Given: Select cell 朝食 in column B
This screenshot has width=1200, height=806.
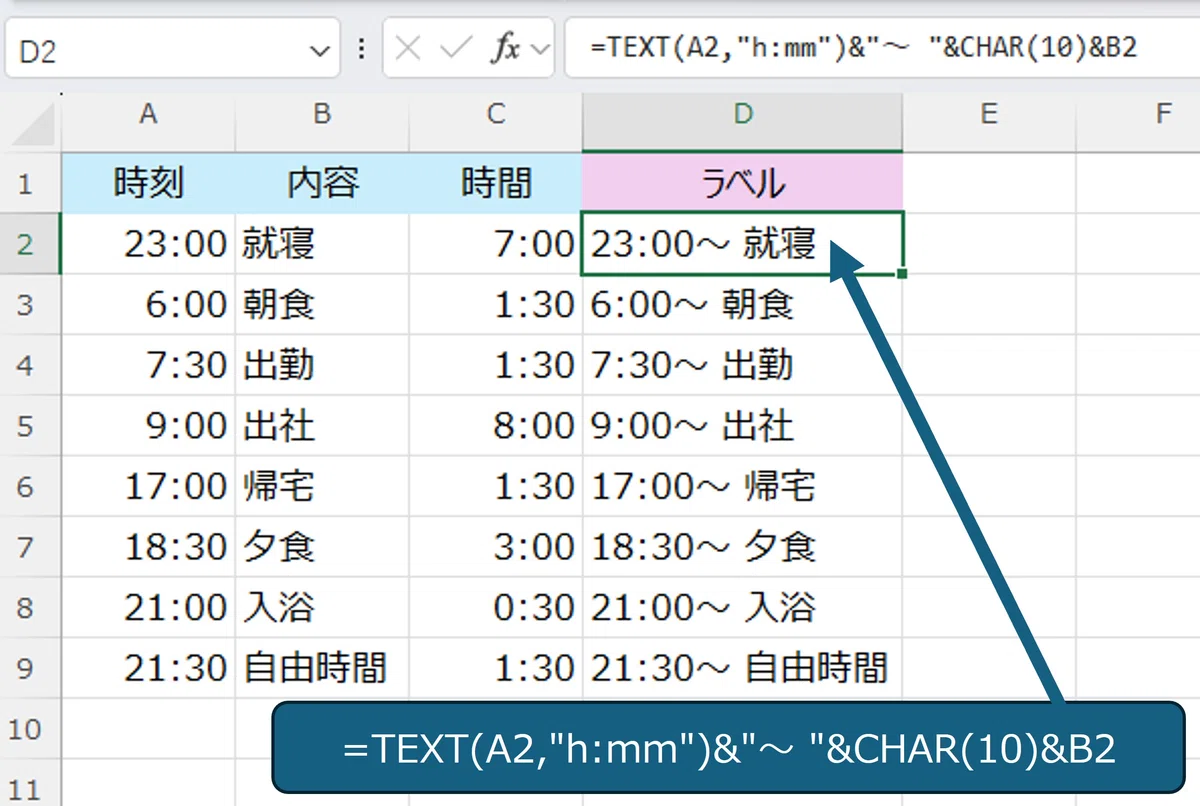Looking at the screenshot, I should click(322, 304).
